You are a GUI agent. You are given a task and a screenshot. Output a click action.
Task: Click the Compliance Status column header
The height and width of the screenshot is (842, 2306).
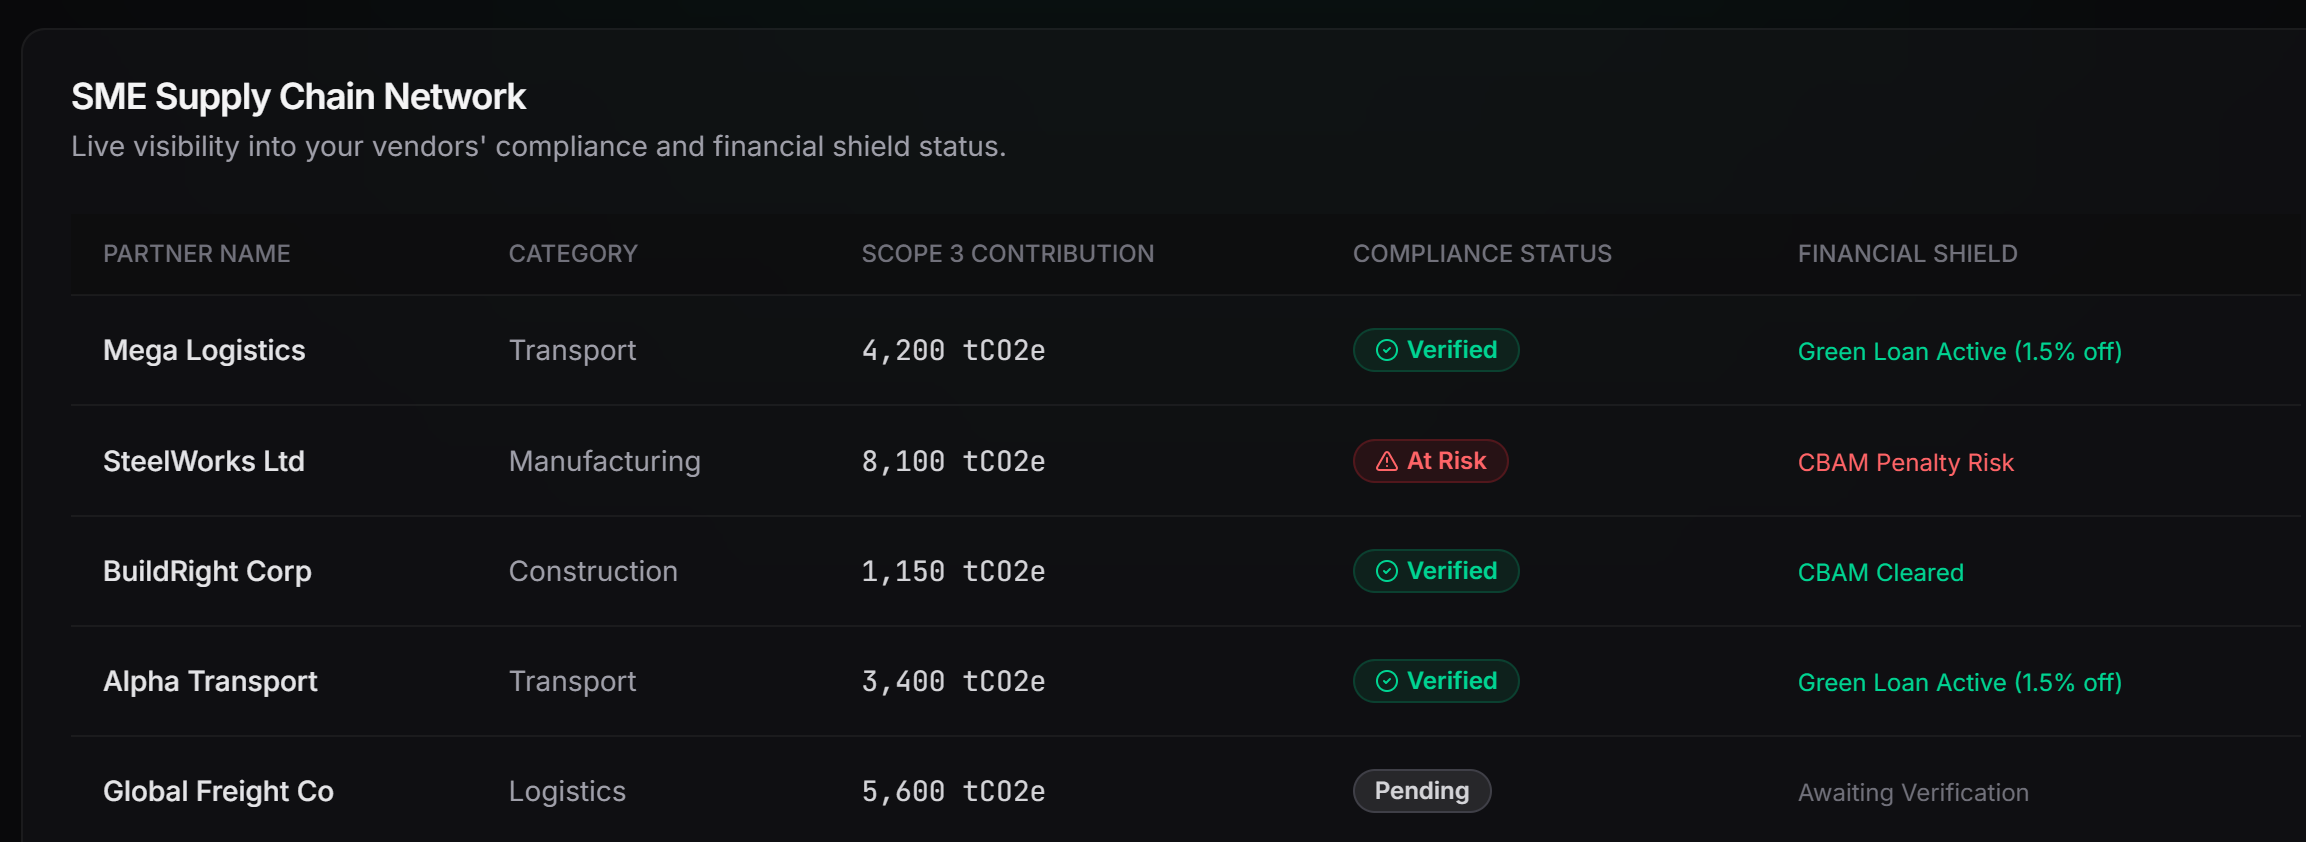coord(1482,254)
